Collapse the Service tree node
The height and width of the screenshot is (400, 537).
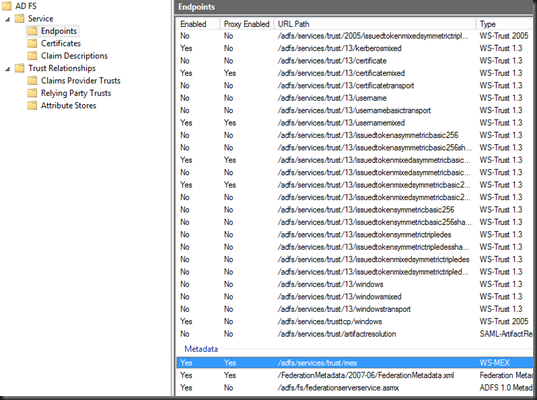(x=7, y=19)
